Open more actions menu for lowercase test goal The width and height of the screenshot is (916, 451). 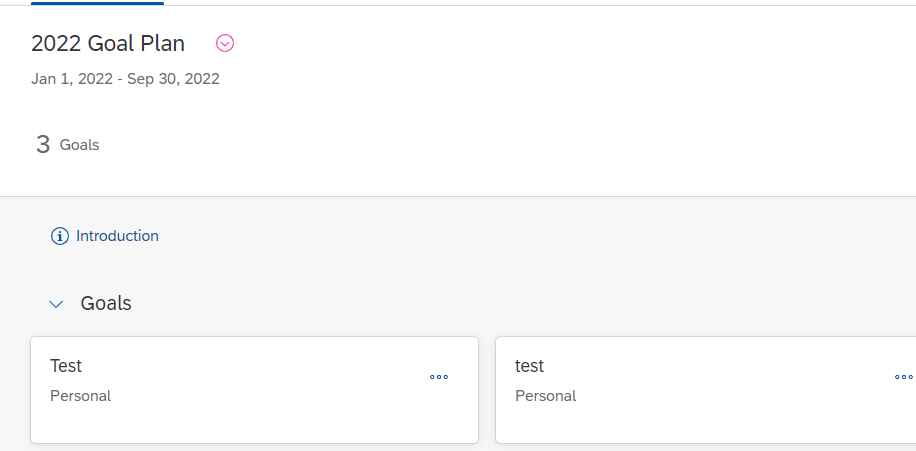coord(904,377)
